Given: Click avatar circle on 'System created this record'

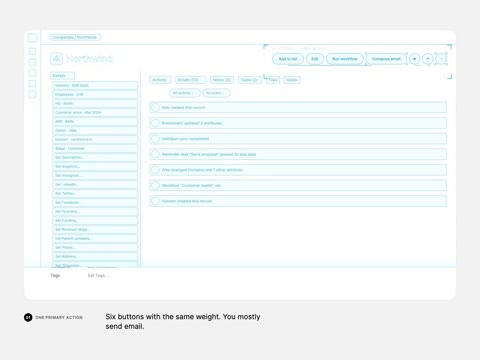Looking at the screenshot, I should [155, 201].
